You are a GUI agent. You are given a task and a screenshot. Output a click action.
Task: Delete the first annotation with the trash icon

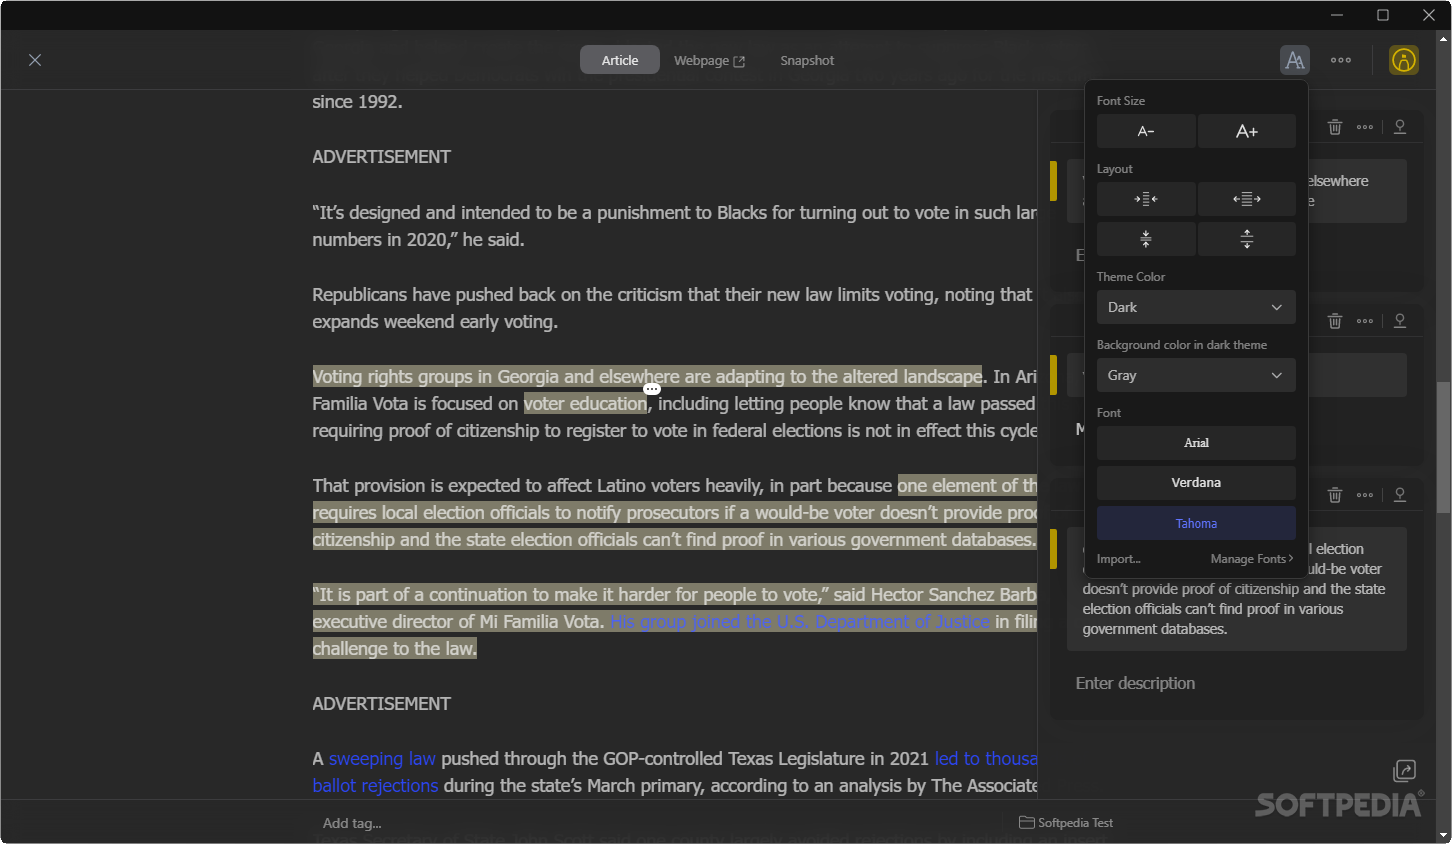(x=1335, y=127)
